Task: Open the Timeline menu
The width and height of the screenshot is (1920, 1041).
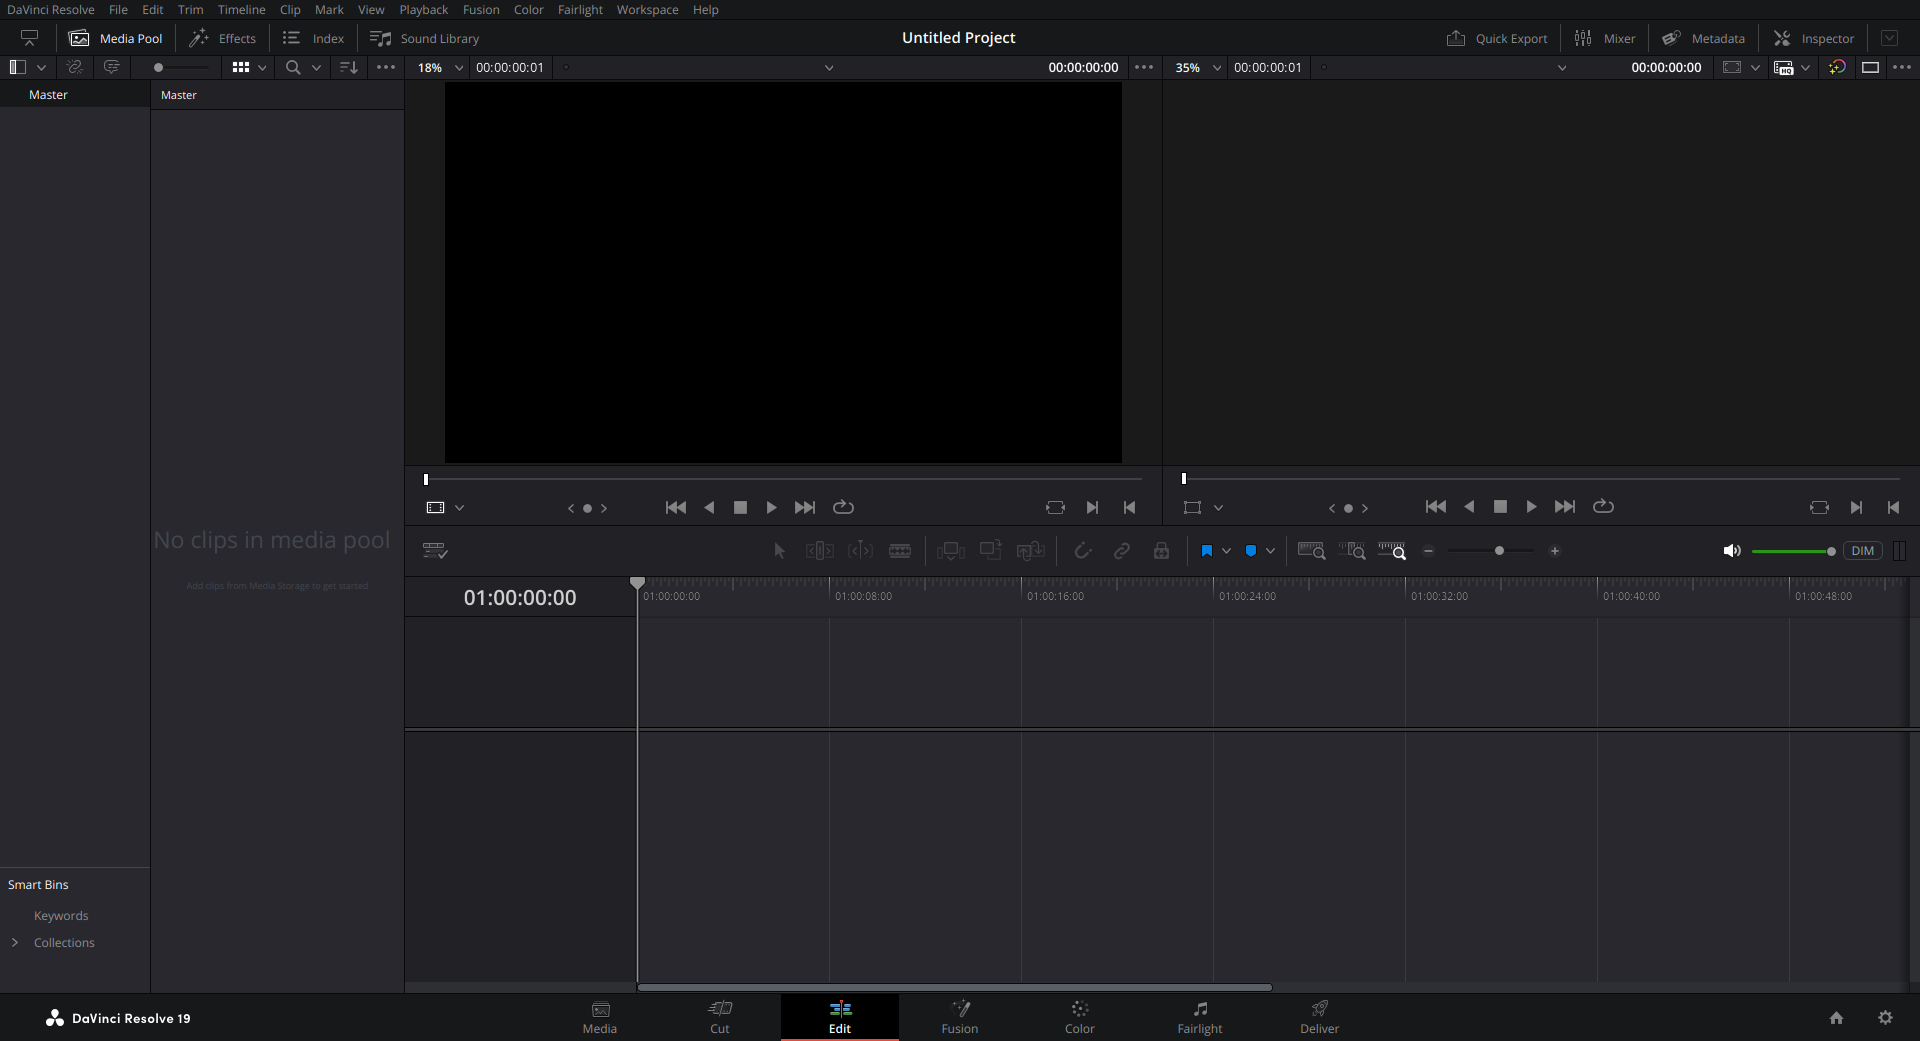Action: pyautogui.click(x=242, y=10)
